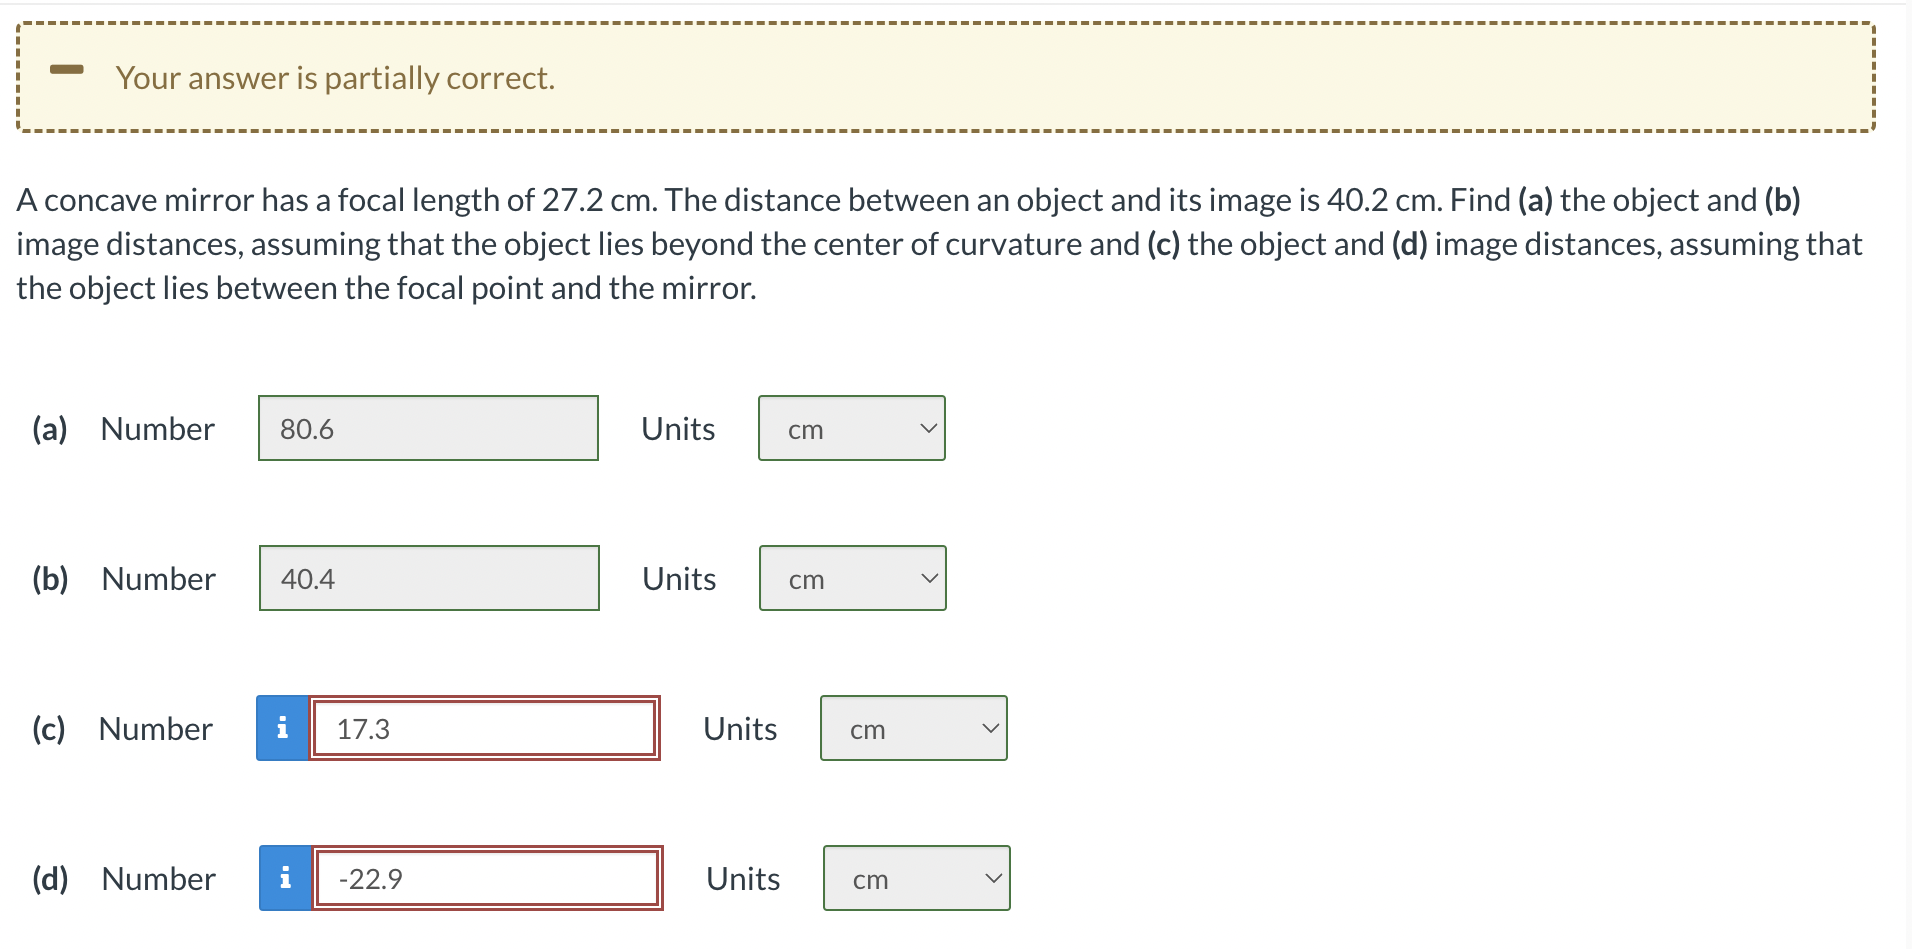Open the units dropdown for part (a)

[x=851, y=428]
